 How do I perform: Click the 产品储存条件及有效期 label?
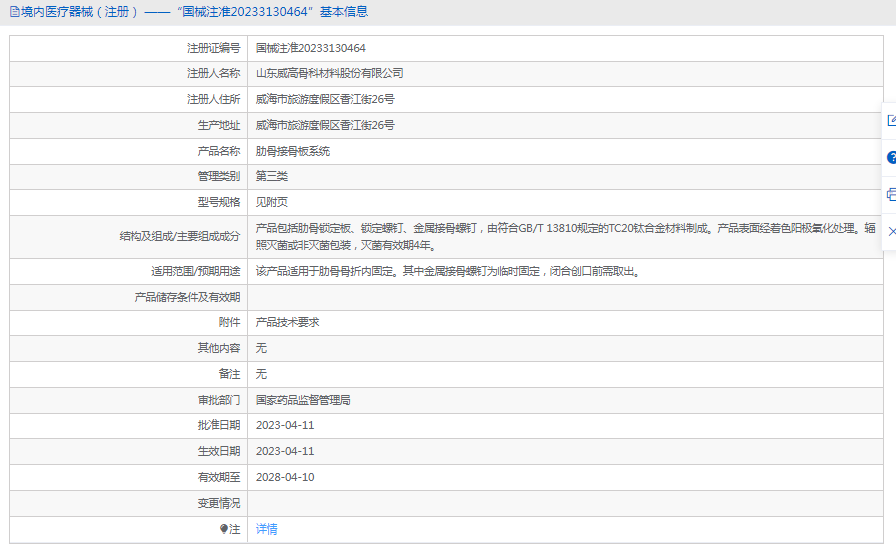(187, 297)
